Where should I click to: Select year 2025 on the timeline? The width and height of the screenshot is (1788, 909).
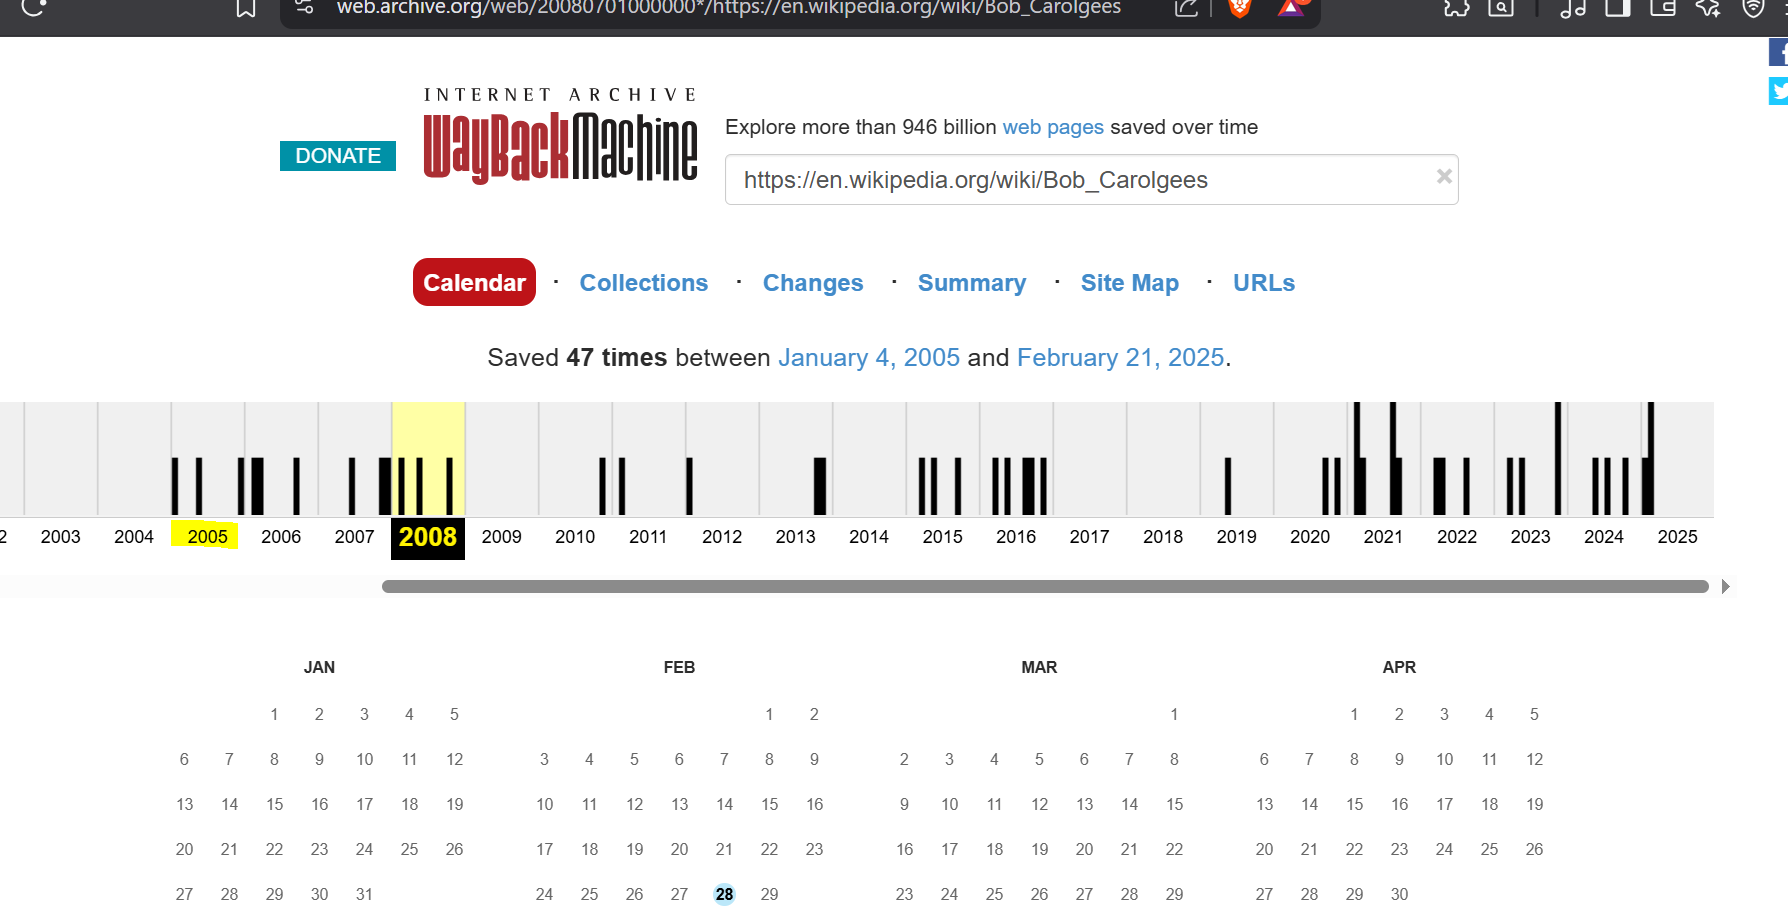click(1677, 537)
